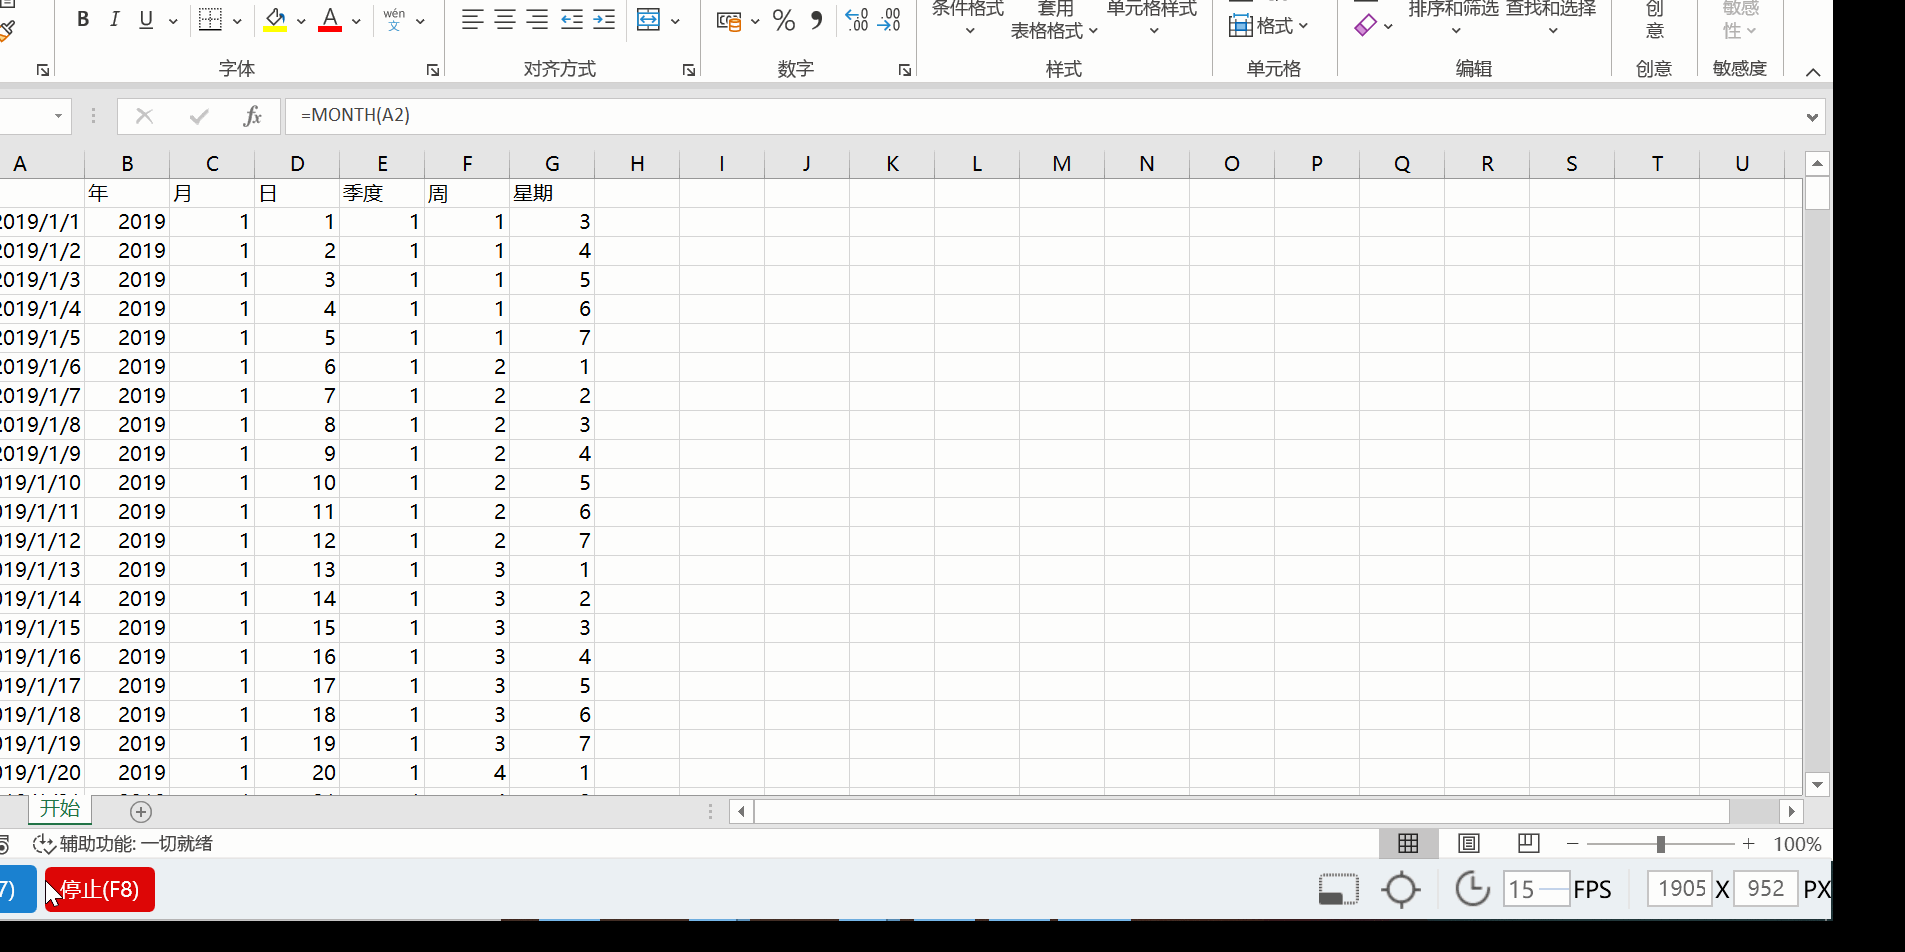
Task: Open Number format dialog launcher
Action: (x=905, y=70)
